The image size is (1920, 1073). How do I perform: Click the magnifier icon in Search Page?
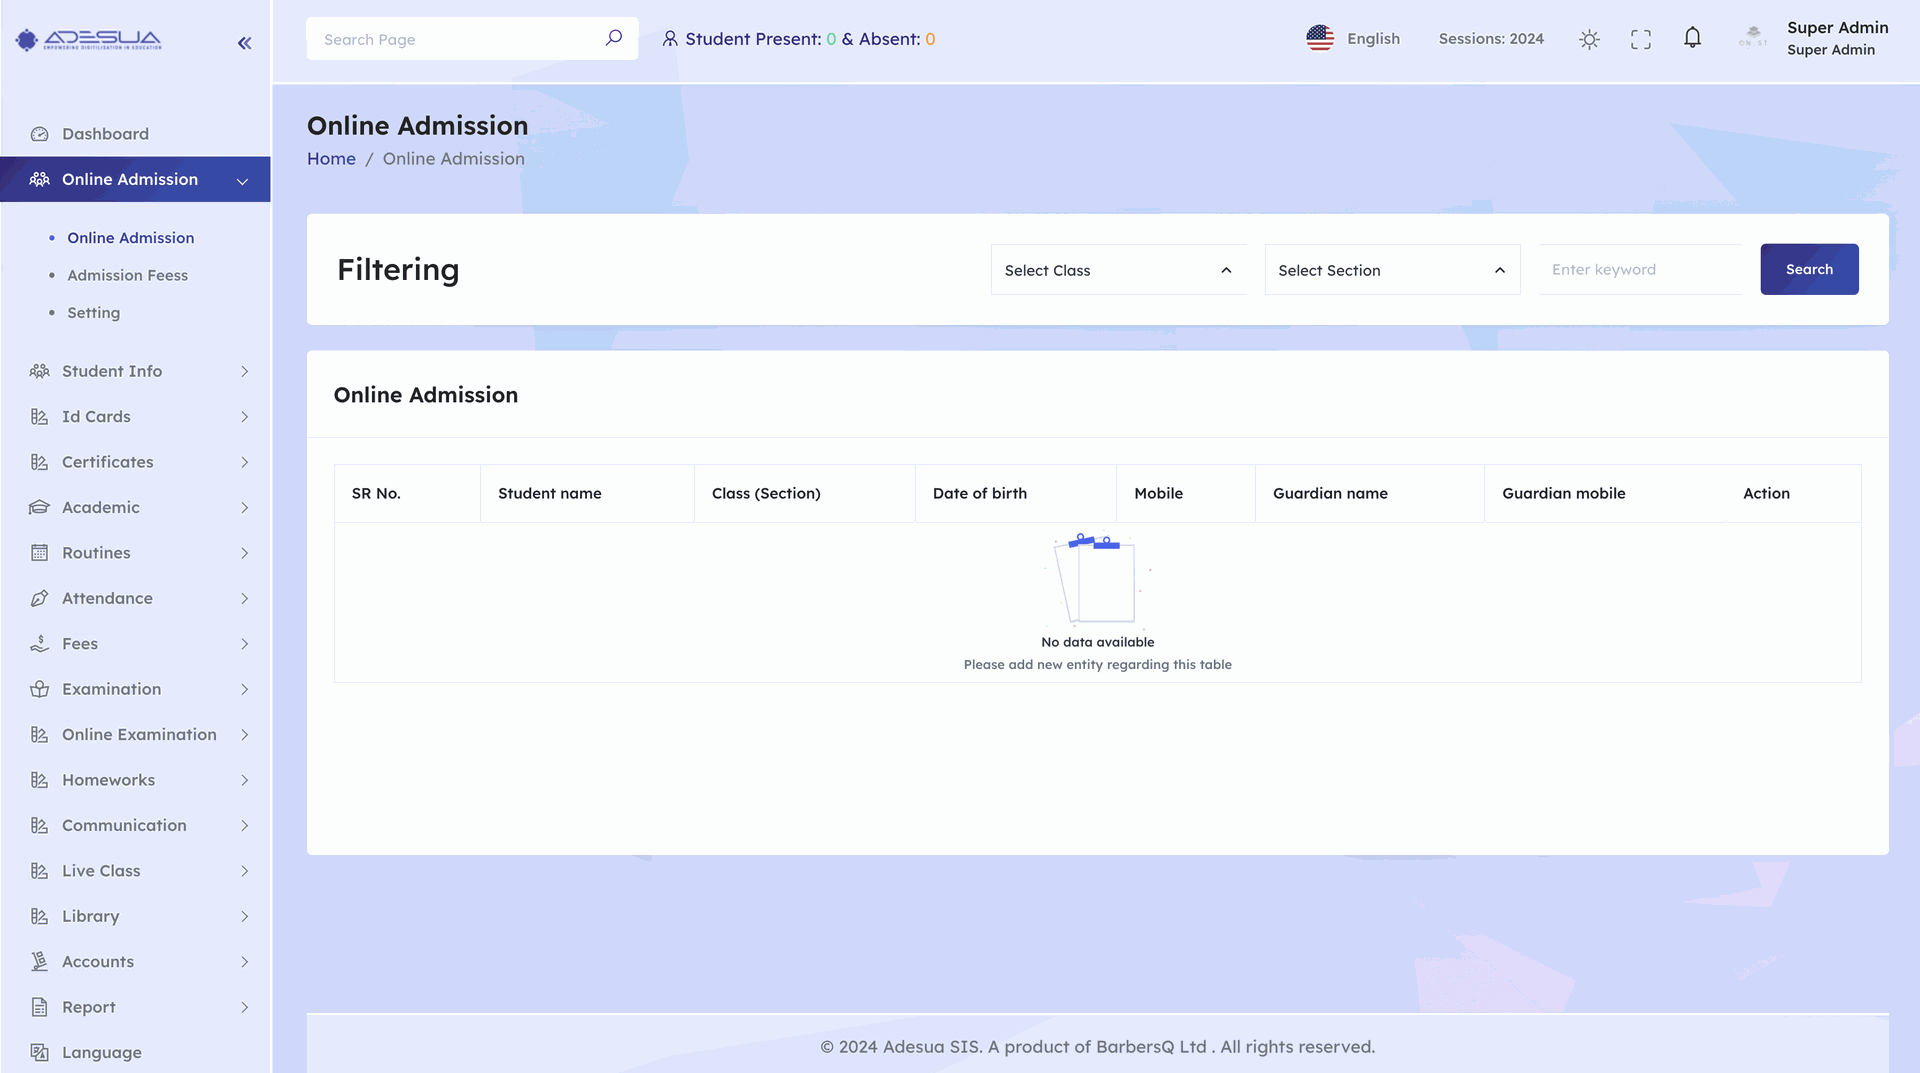coord(613,38)
